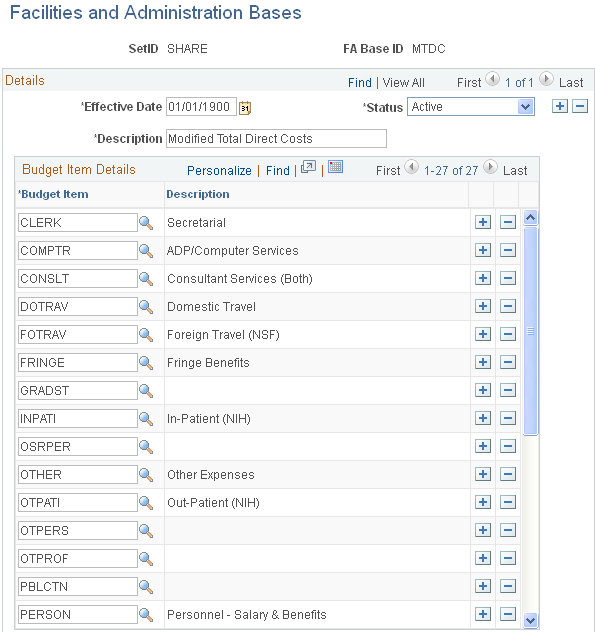Screen dimensions: 595x632
Task: Look up budget item for GRADST
Action: (x=146, y=391)
